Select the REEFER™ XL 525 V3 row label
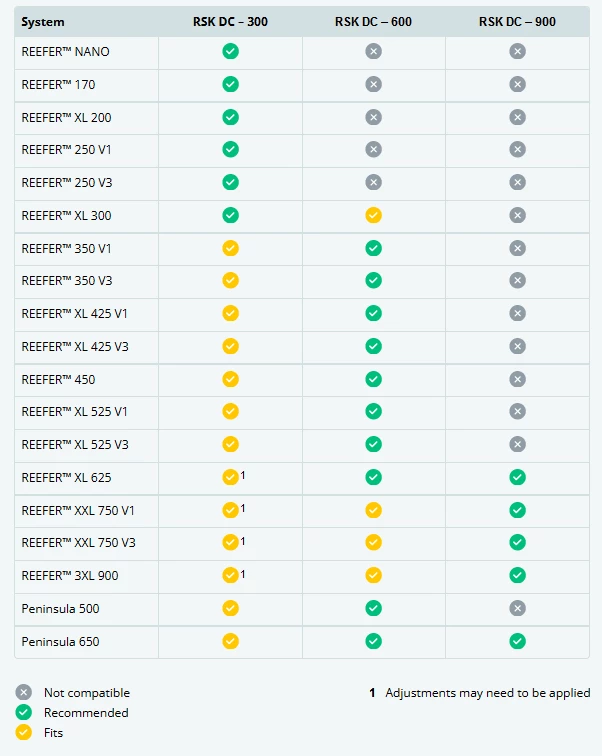Screen dimensions: 602x756 coord(75,444)
